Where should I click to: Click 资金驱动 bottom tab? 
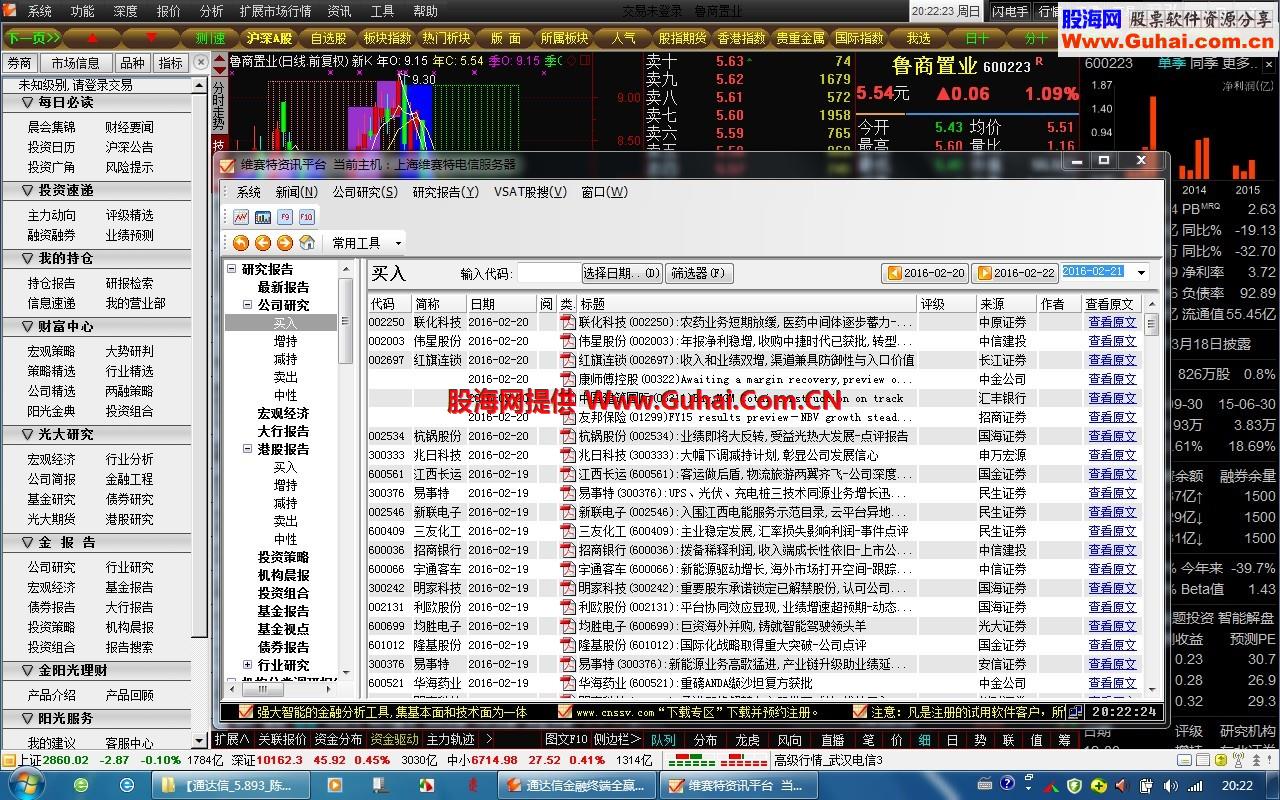coord(395,739)
